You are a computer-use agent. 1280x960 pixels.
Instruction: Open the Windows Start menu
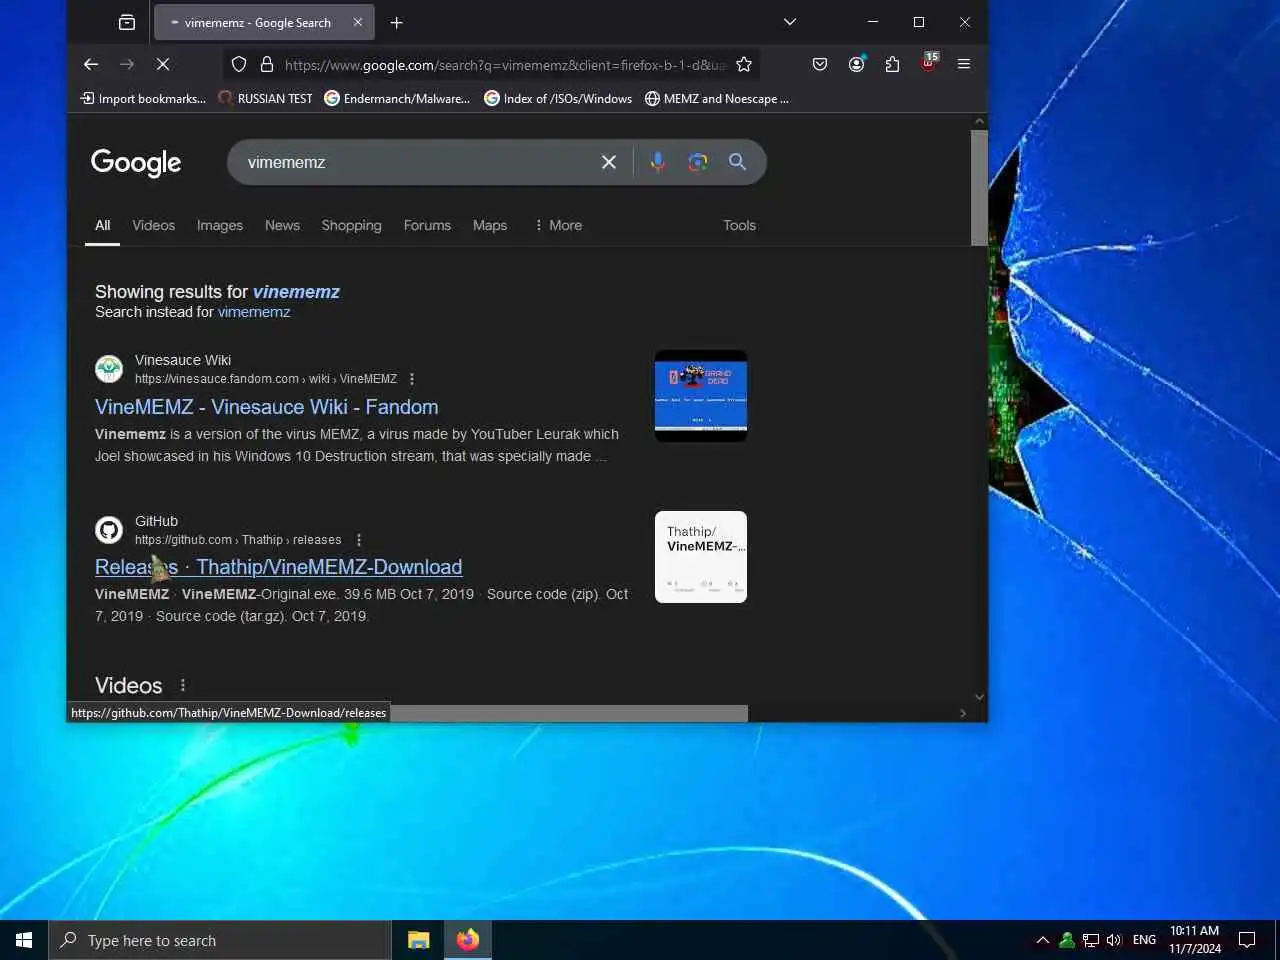(24, 940)
